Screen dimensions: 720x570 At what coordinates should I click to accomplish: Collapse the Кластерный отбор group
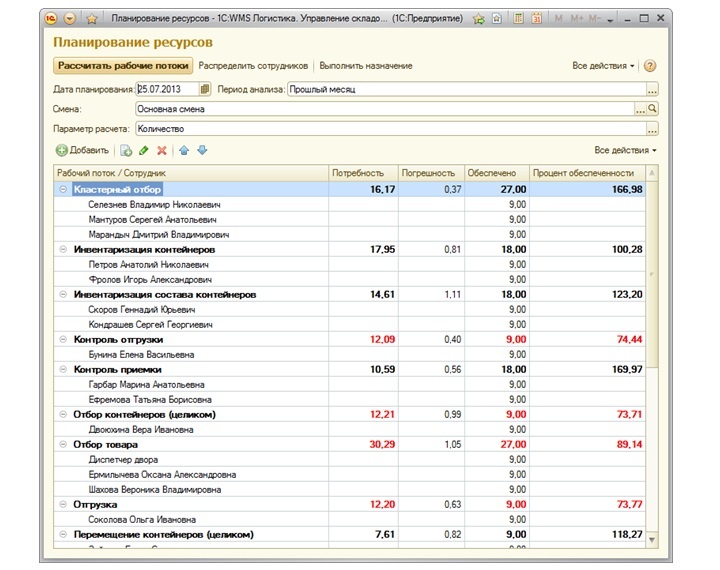point(63,189)
